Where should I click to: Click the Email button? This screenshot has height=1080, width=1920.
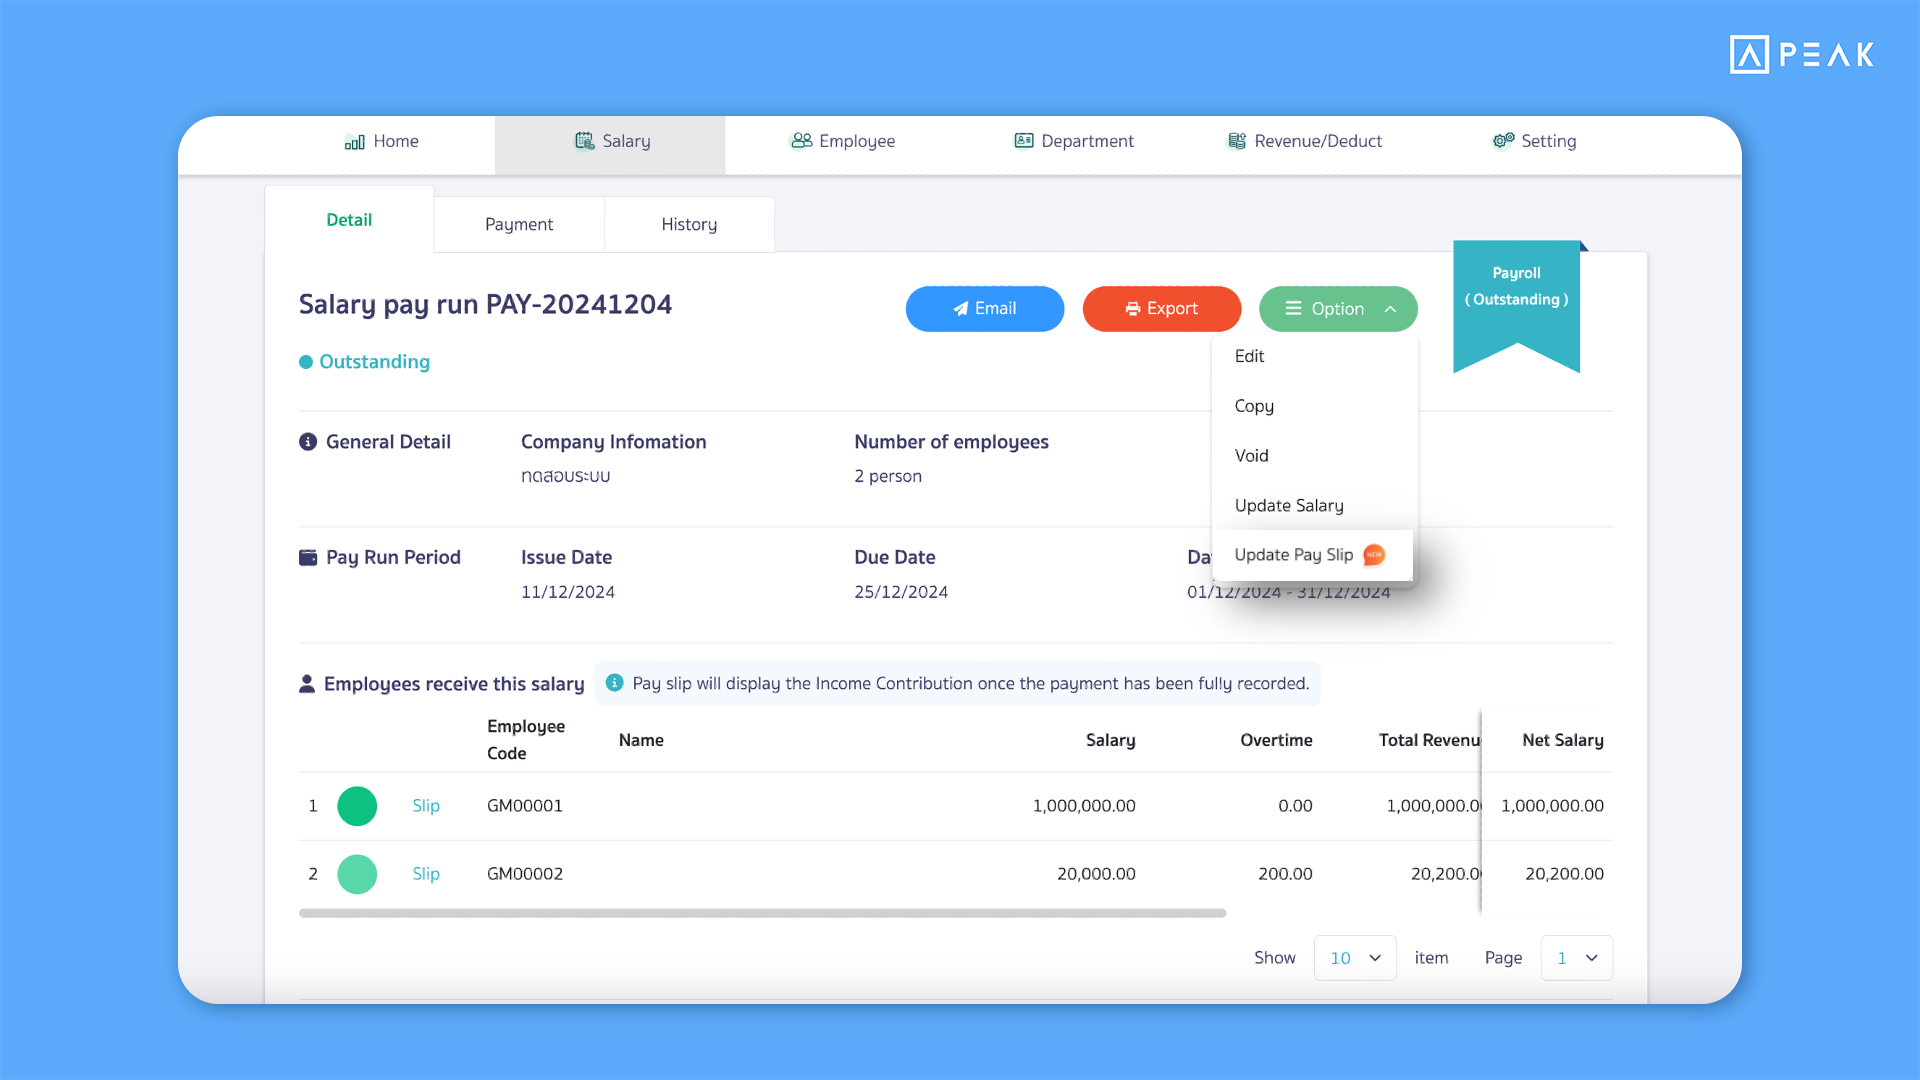click(985, 309)
